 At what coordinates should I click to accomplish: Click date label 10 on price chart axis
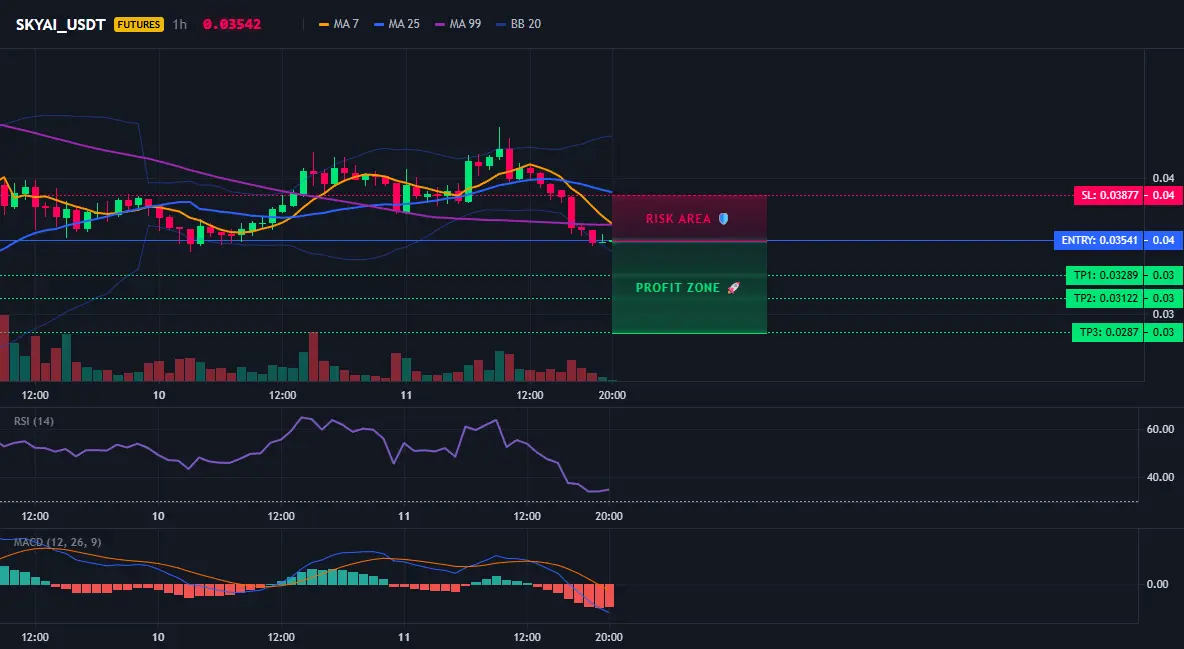pos(159,395)
